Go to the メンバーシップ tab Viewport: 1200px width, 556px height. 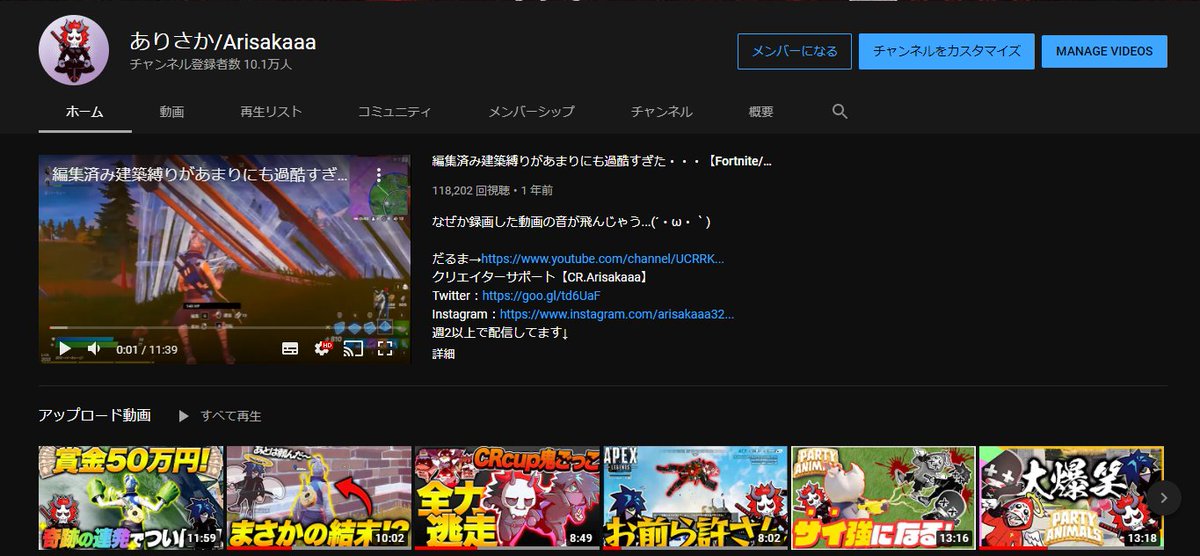pos(534,112)
